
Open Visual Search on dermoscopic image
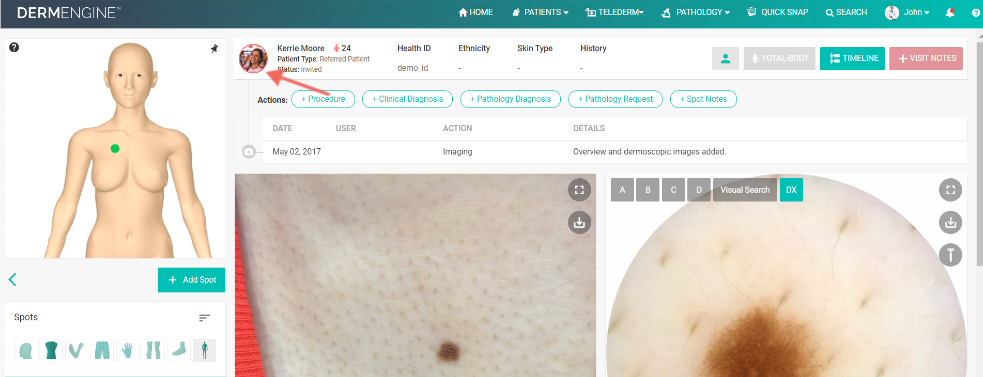click(x=745, y=190)
